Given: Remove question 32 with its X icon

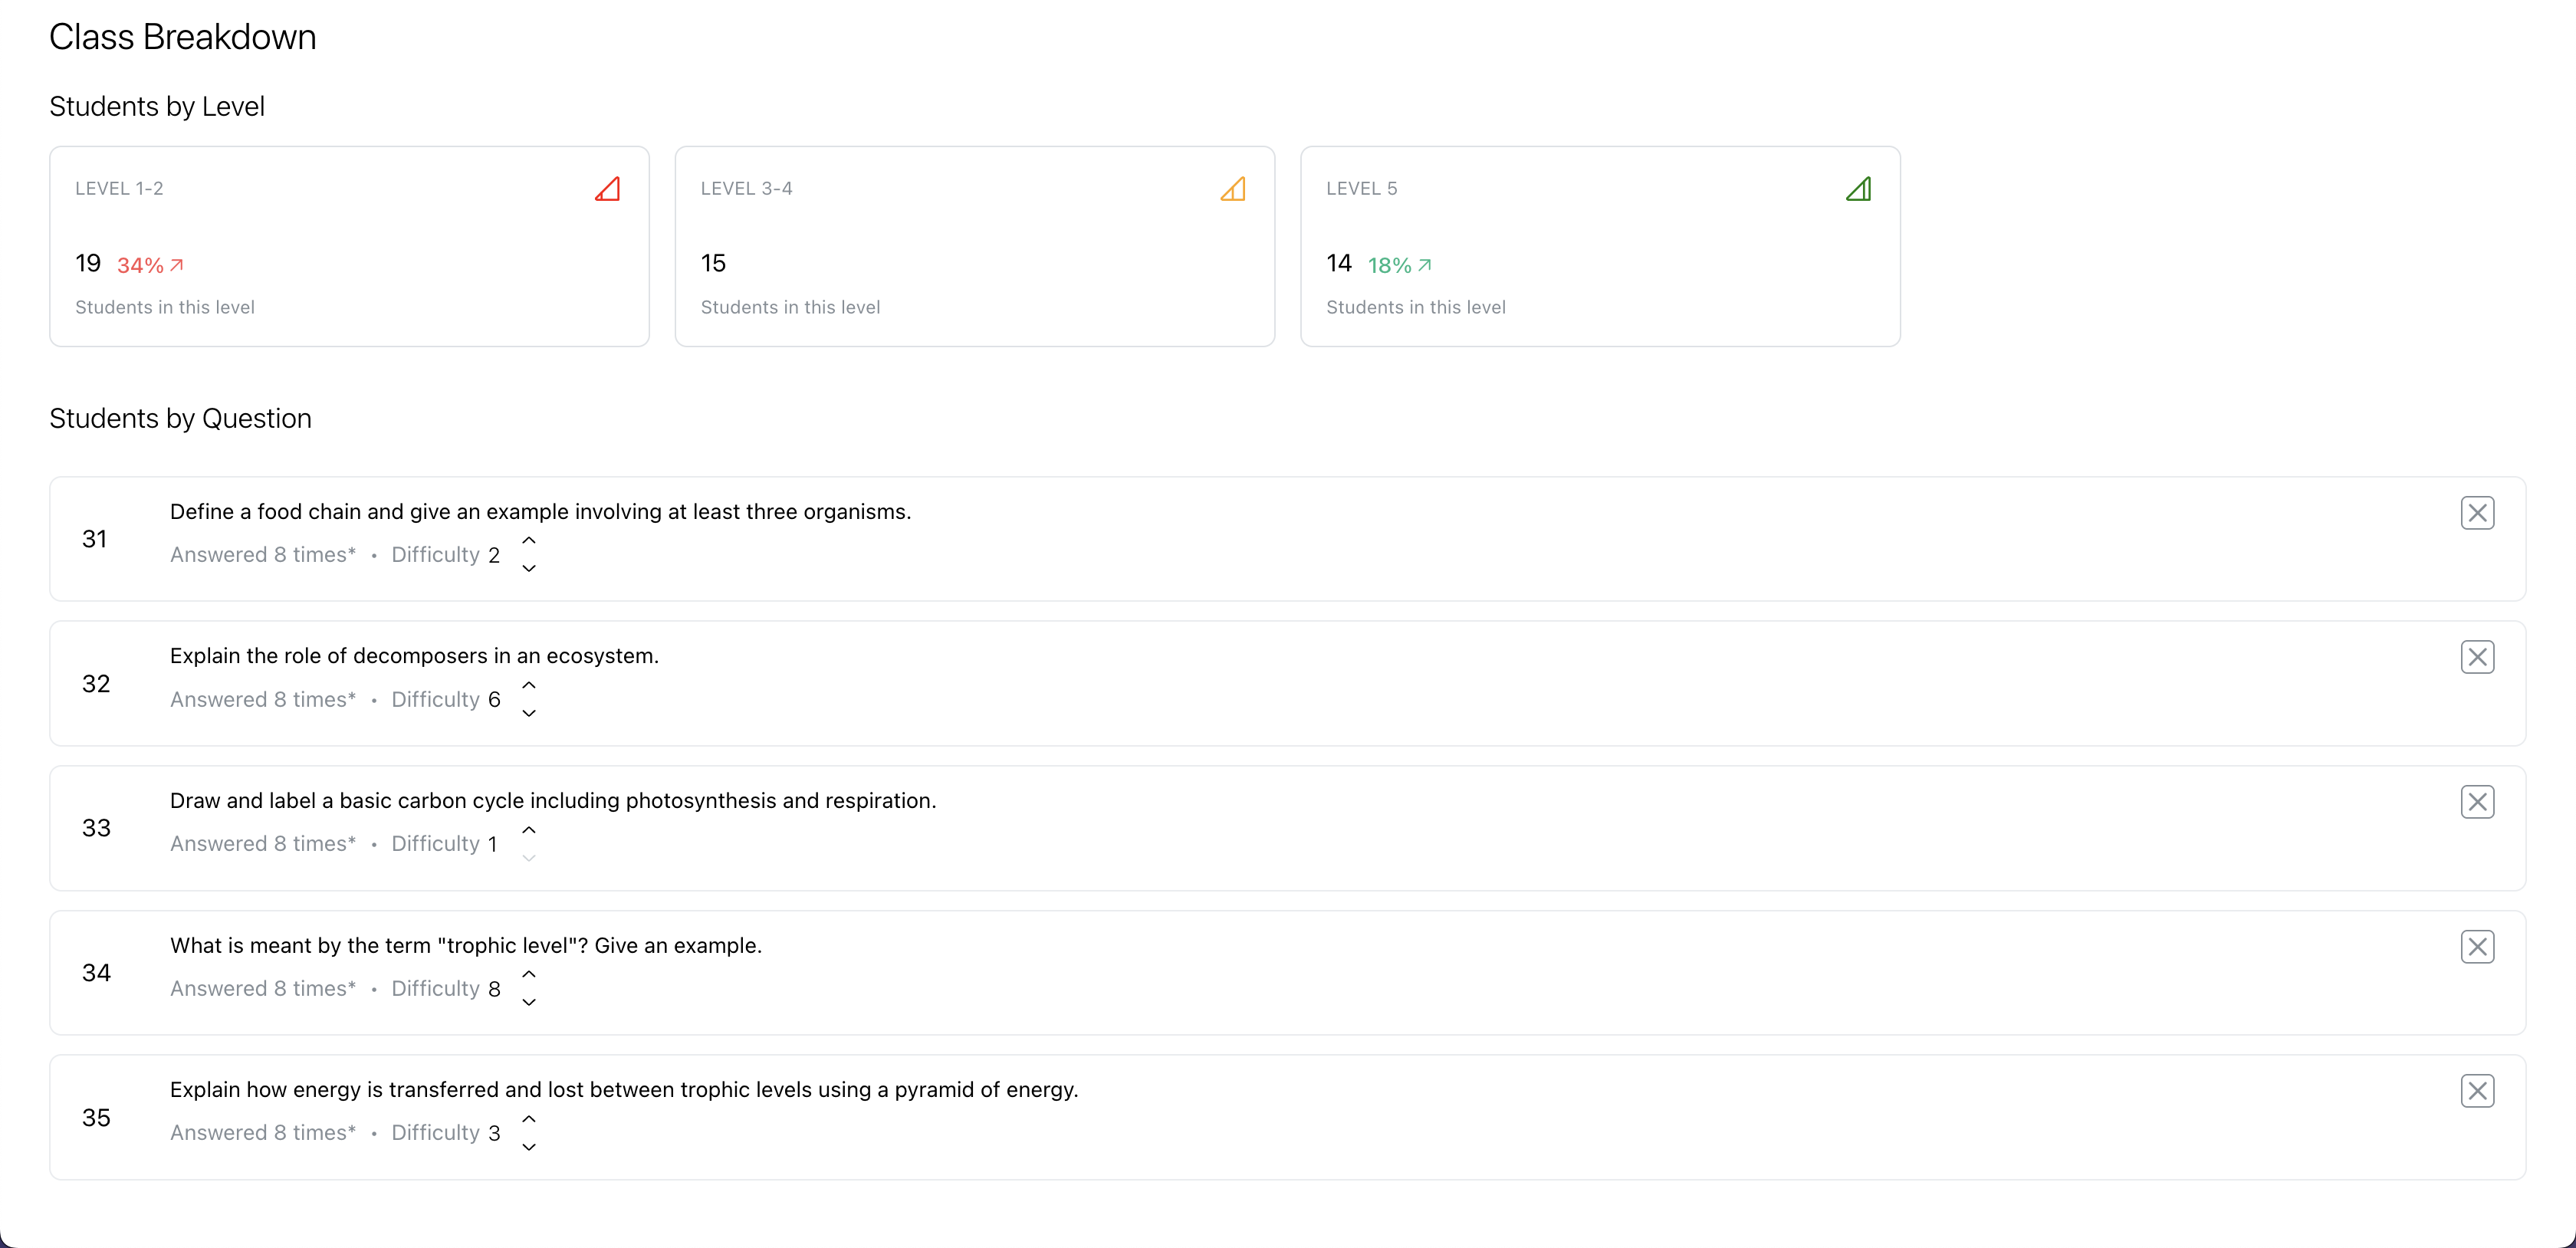Looking at the screenshot, I should (x=2476, y=657).
